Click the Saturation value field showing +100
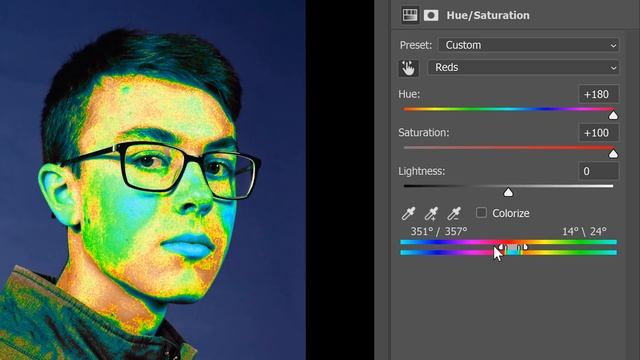 [598, 133]
